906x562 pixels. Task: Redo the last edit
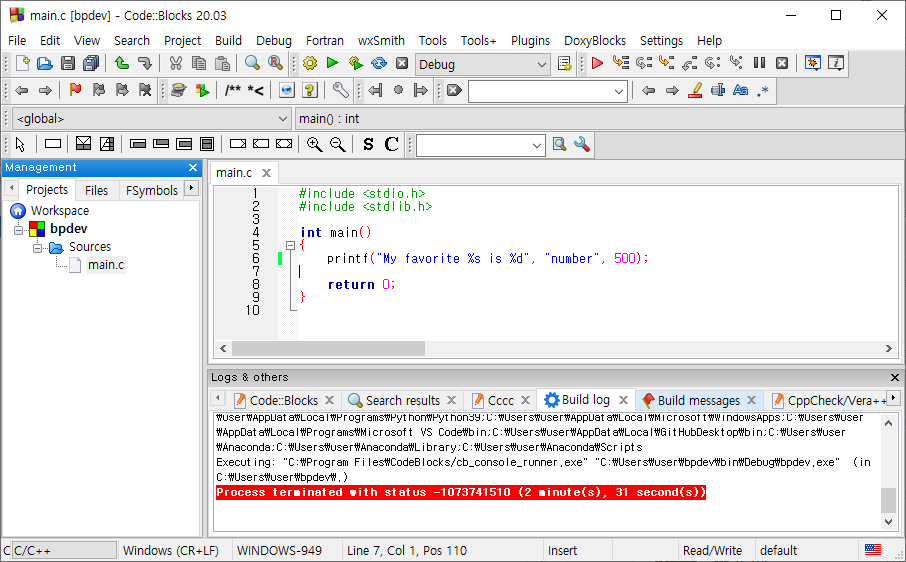click(145, 64)
